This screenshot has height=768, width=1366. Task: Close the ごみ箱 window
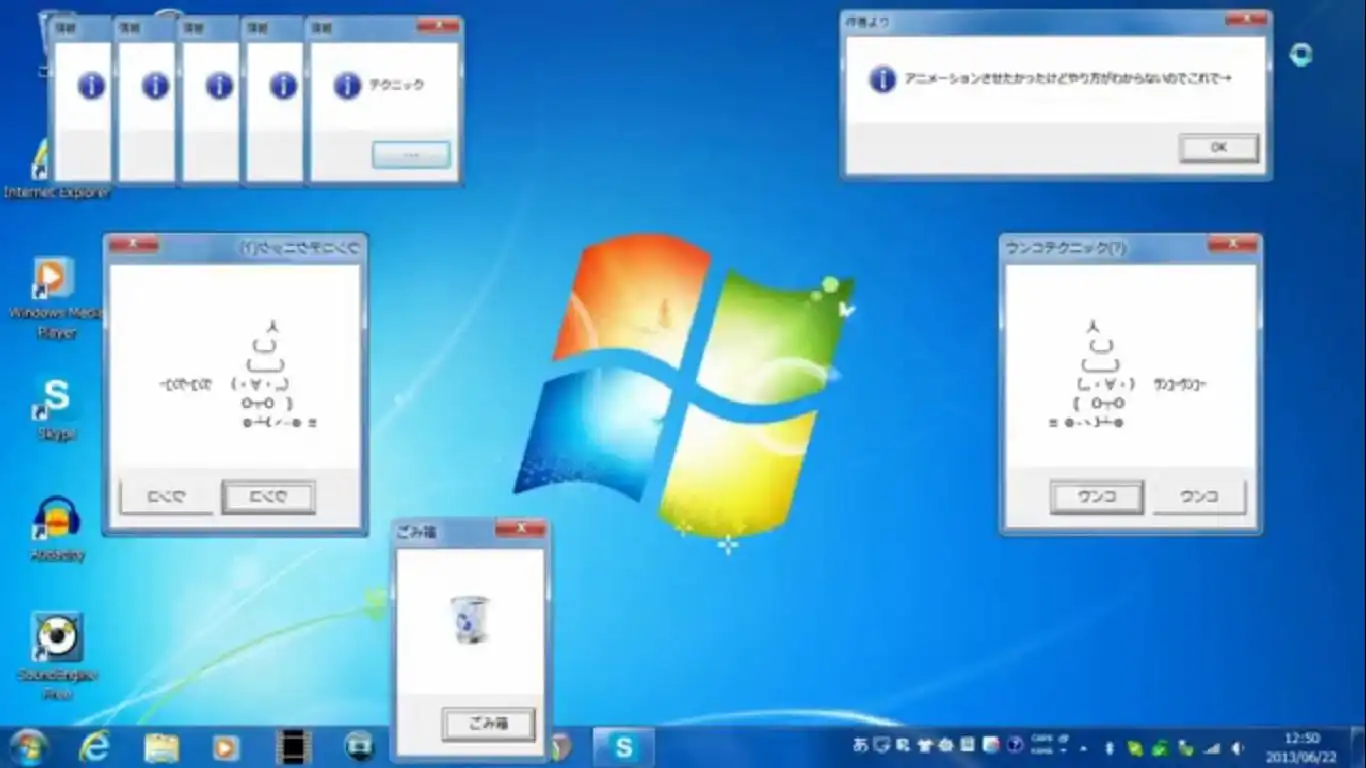pos(520,529)
